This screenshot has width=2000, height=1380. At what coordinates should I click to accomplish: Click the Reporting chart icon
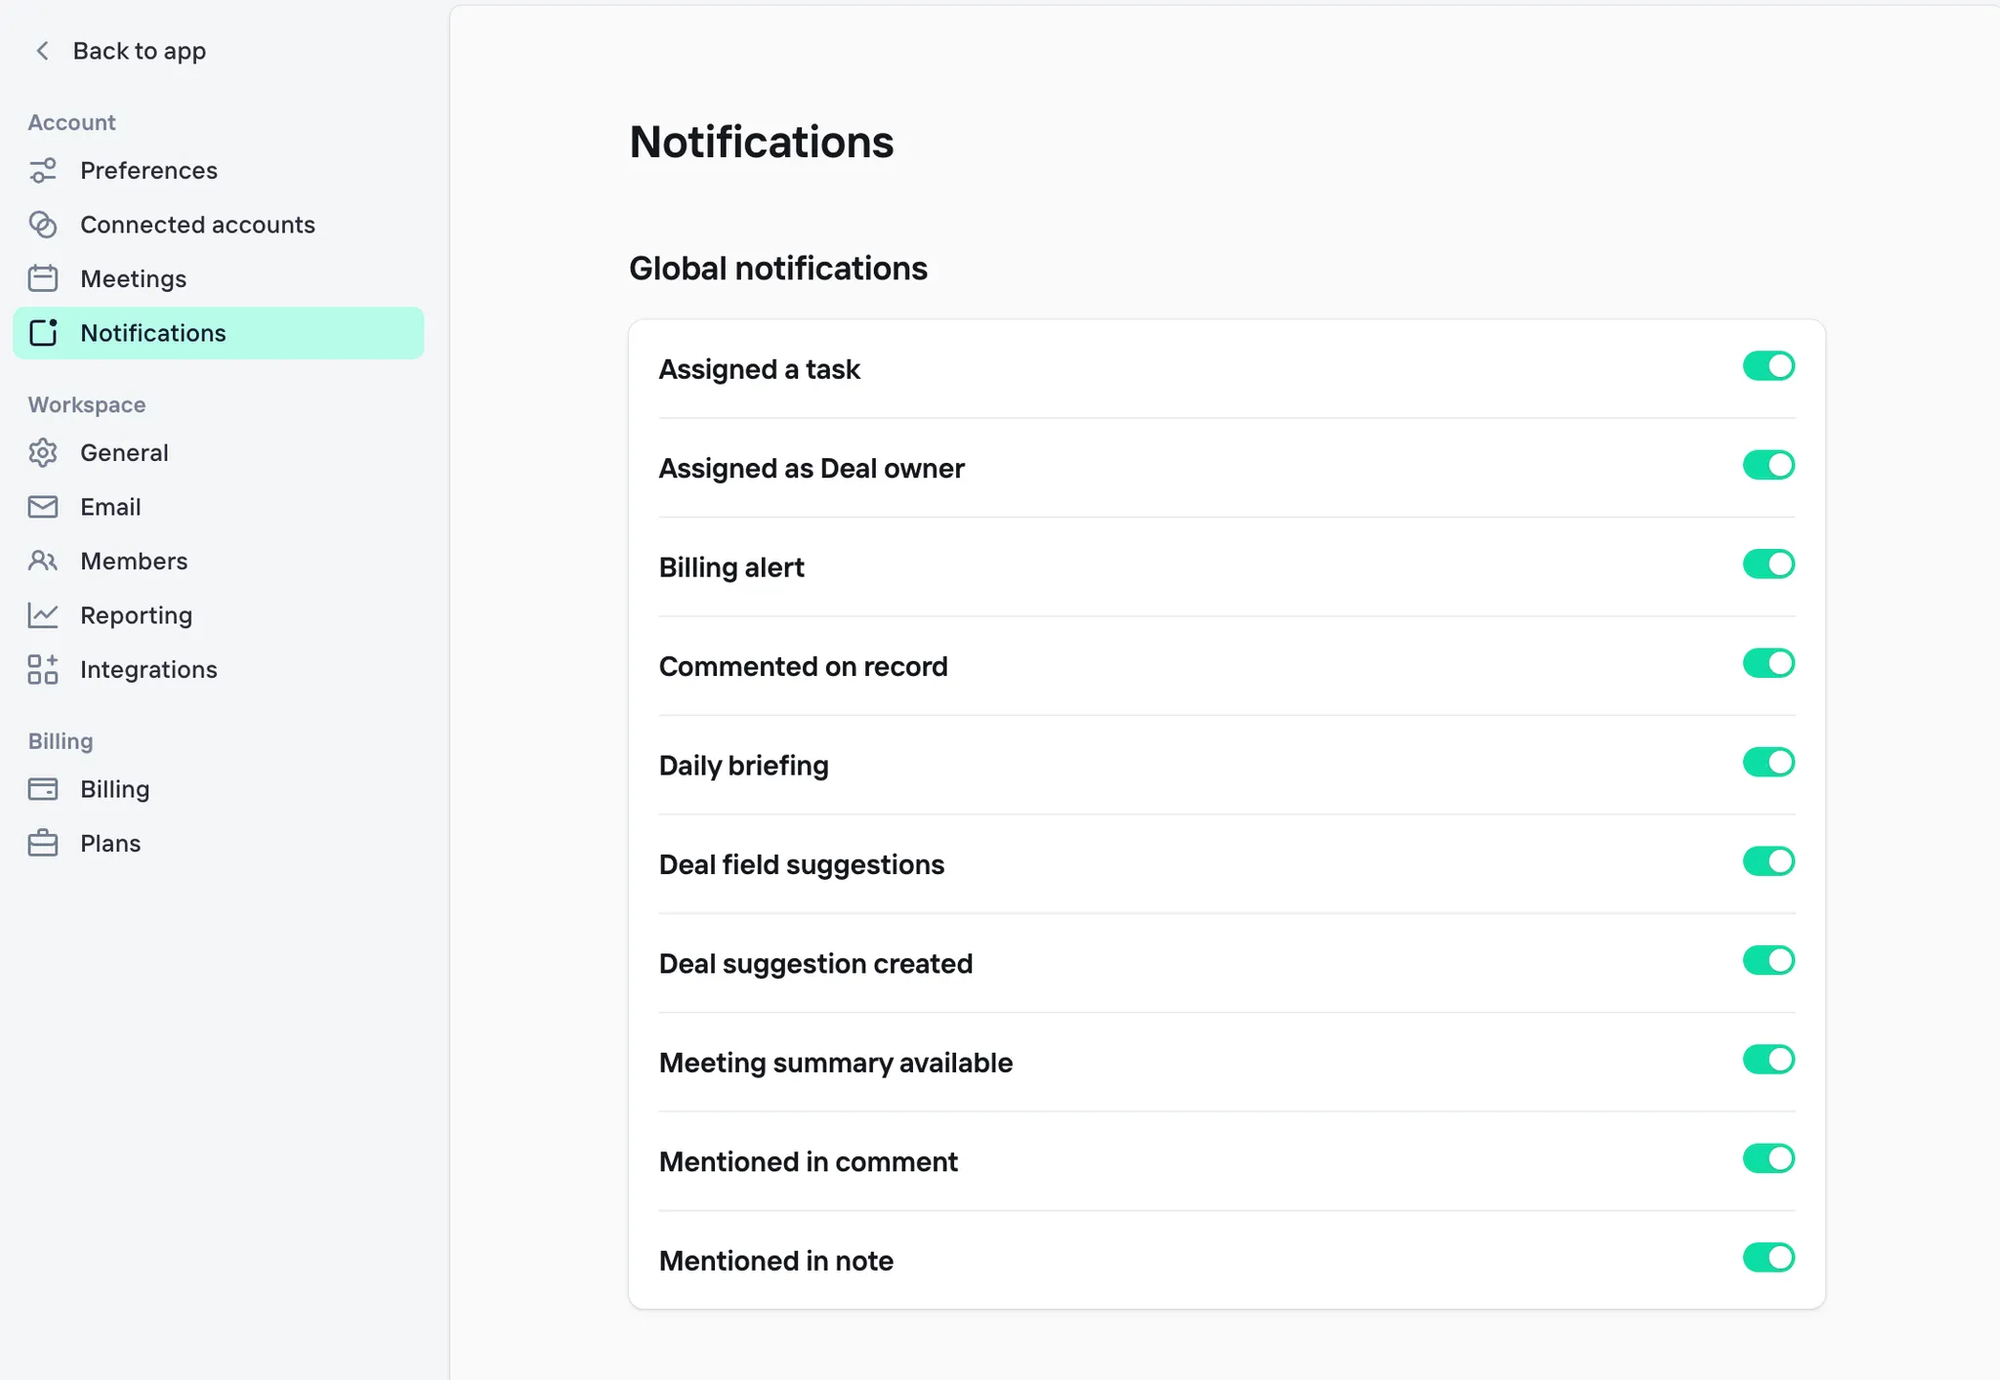[x=43, y=615]
